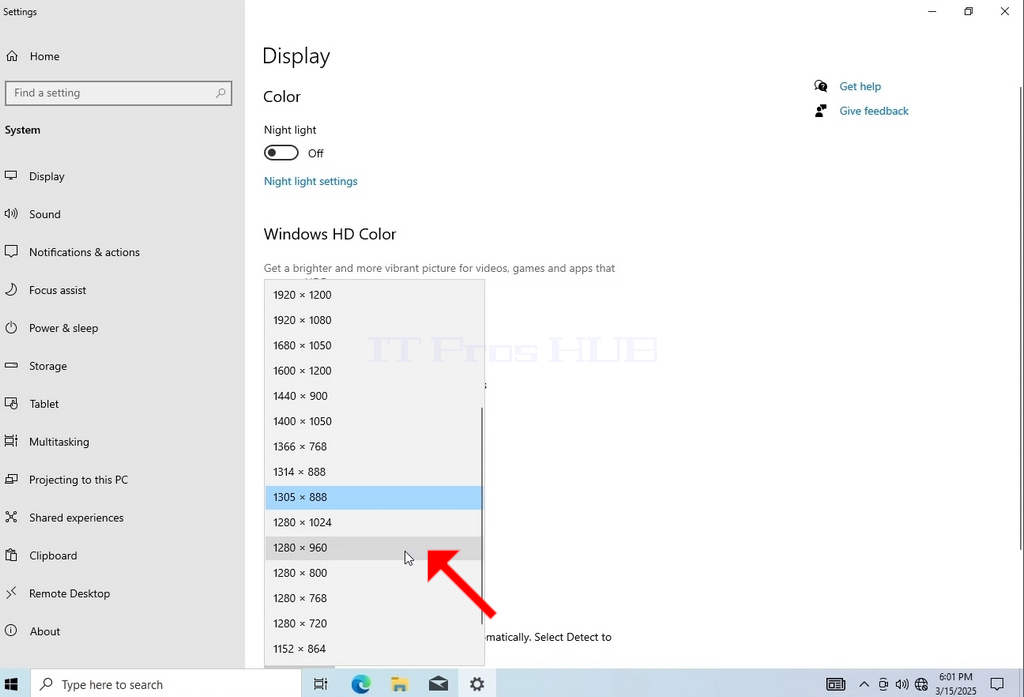The image size is (1024, 697).
Task: Choose 1280 × 800 resolution
Action: click(374, 573)
